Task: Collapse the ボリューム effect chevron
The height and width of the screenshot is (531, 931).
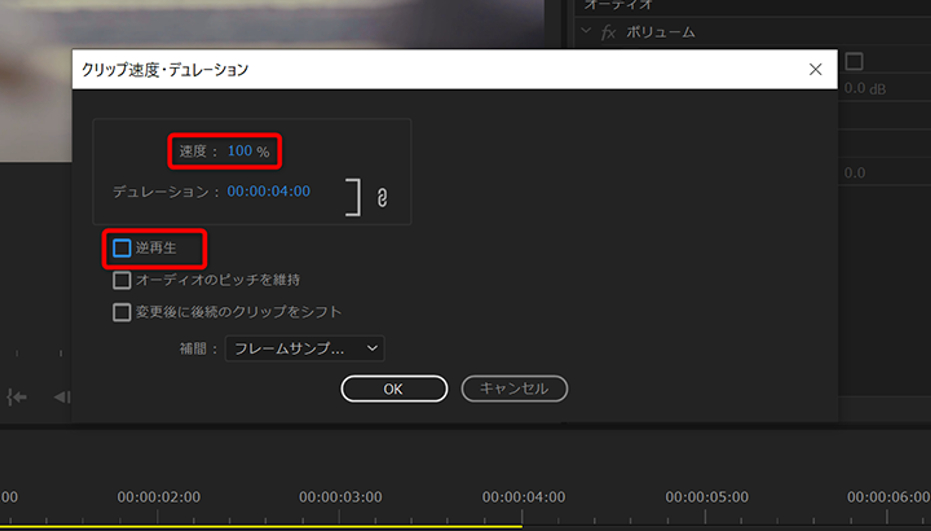Action: (x=586, y=30)
